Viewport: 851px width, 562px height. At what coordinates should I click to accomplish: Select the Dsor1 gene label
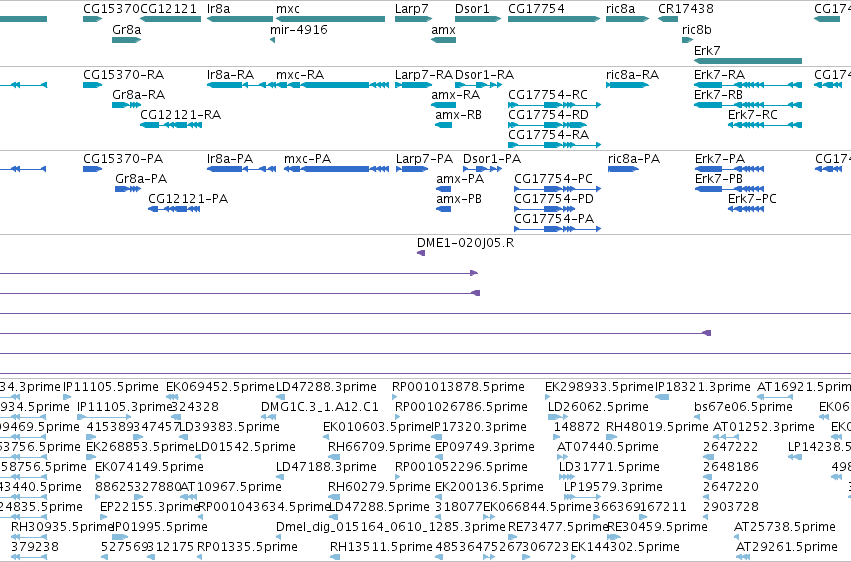tap(472, 9)
